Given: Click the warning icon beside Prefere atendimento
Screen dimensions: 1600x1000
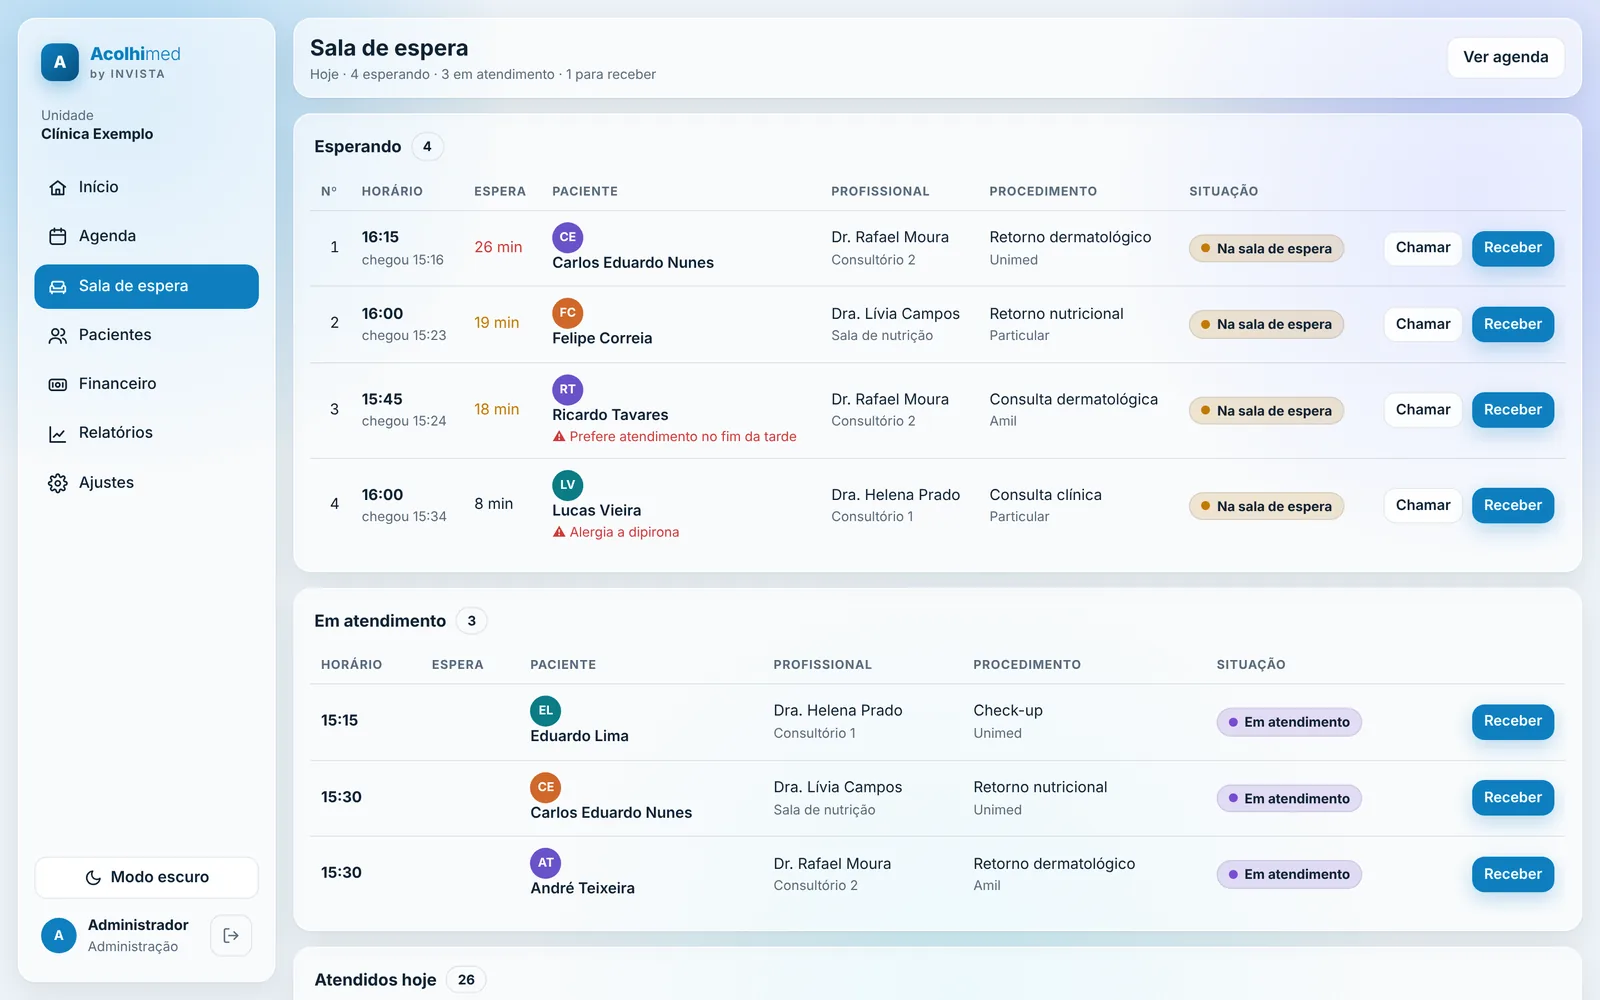Looking at the screenshot, I should 559,436.
